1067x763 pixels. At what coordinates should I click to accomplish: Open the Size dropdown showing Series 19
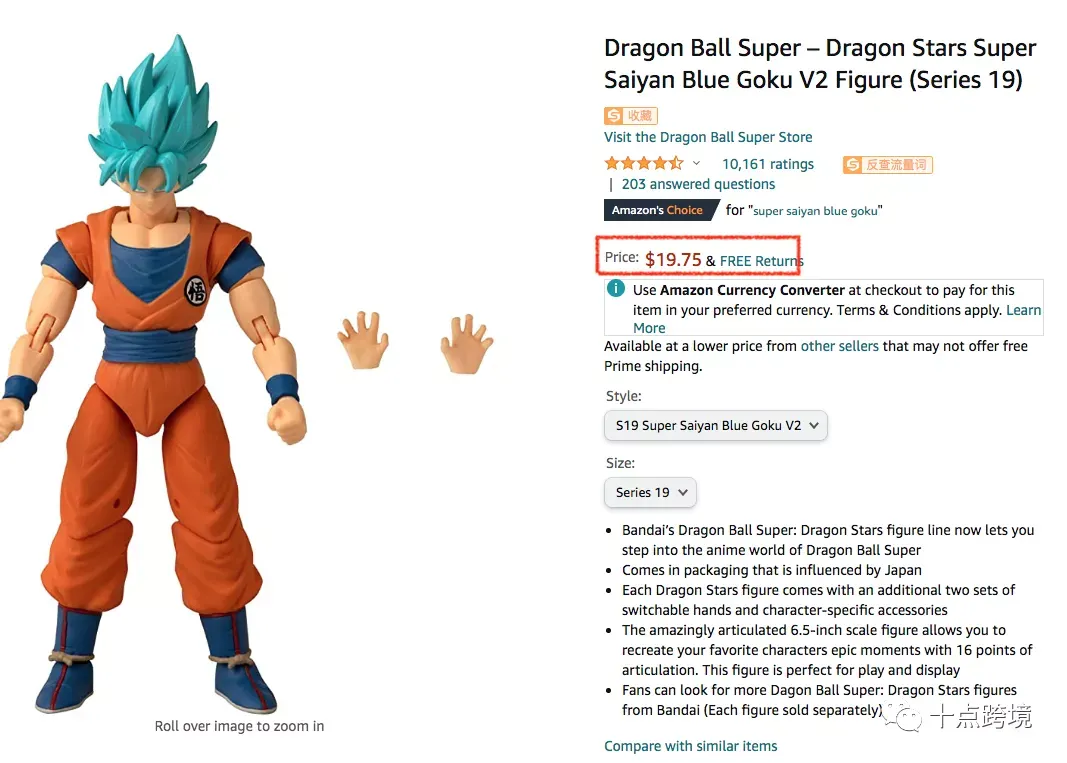point(650,492)
